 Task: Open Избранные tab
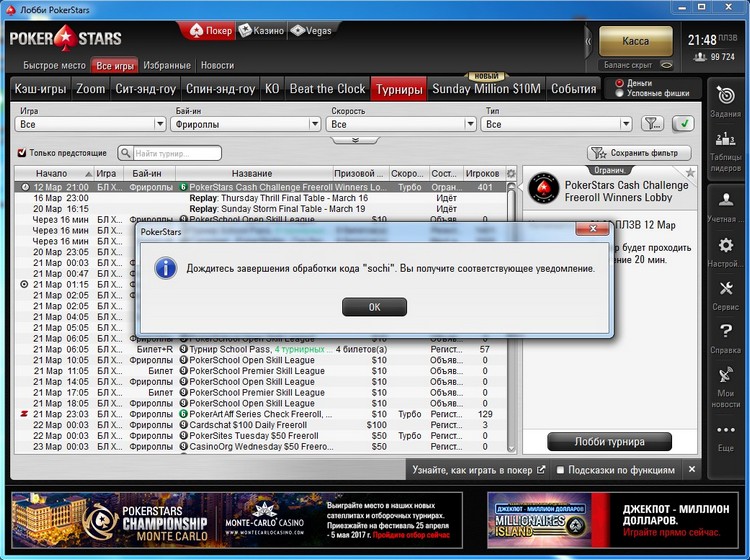click(167, 66)
